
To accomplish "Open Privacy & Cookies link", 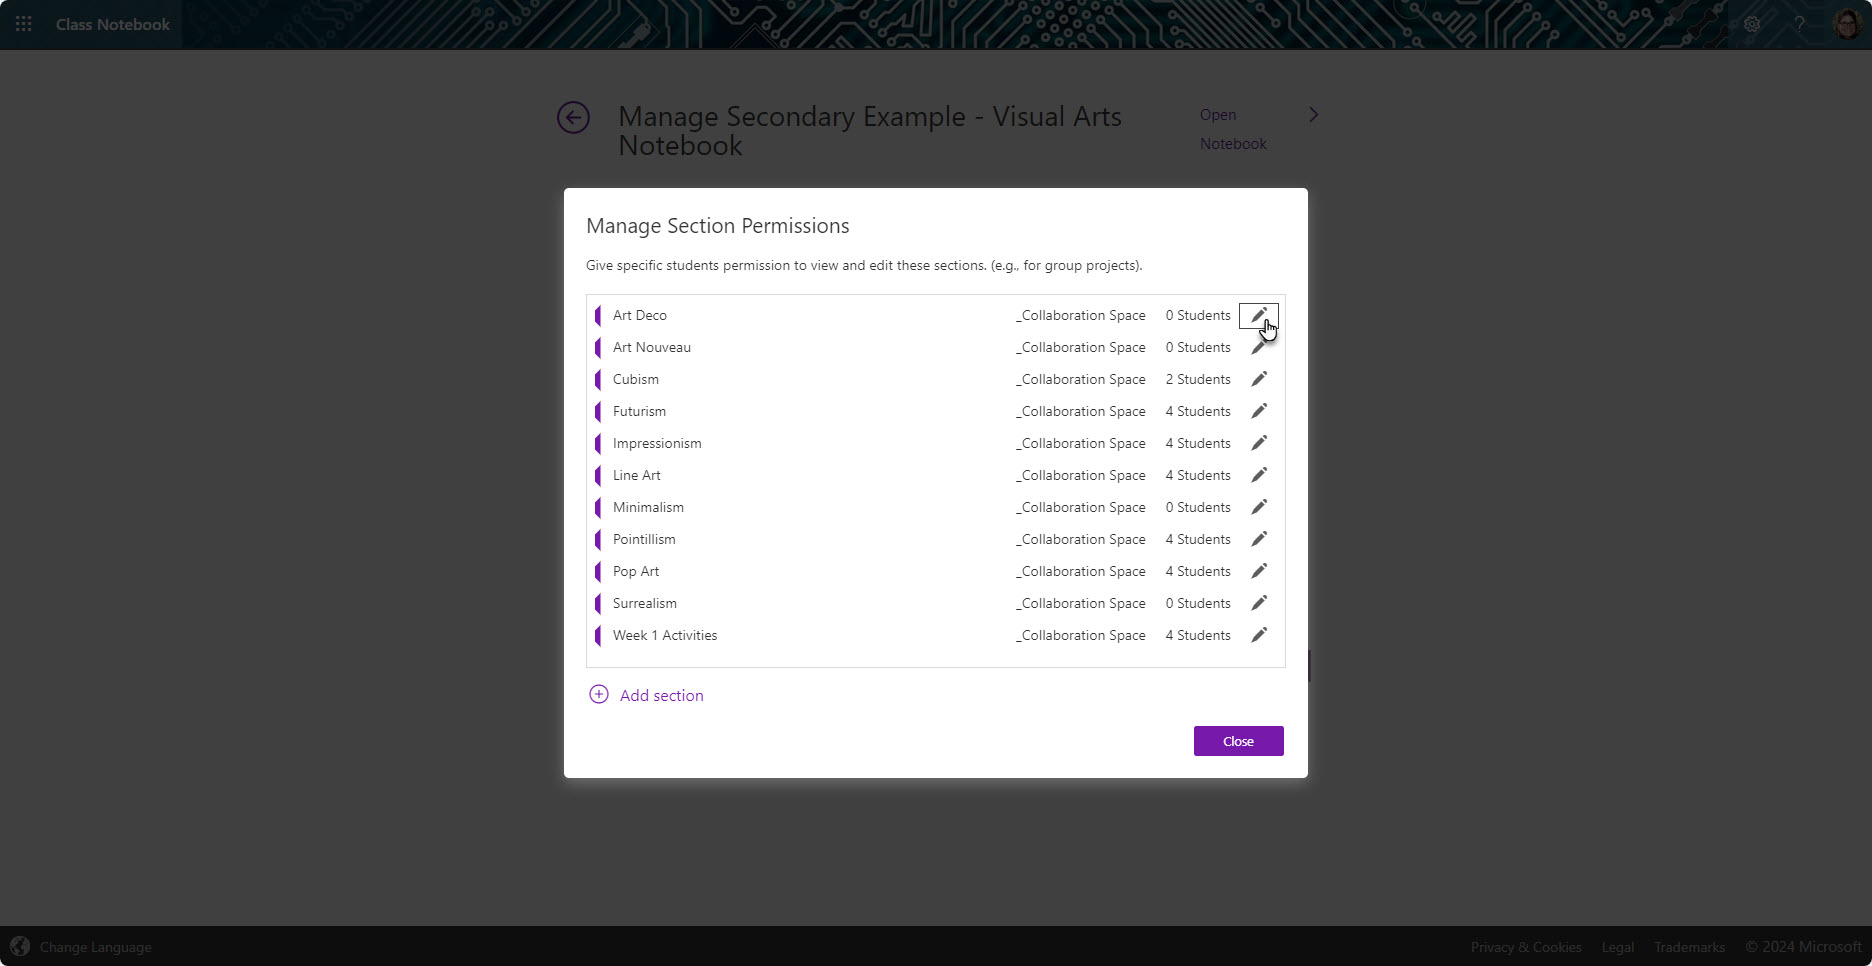I will 1526,947.
